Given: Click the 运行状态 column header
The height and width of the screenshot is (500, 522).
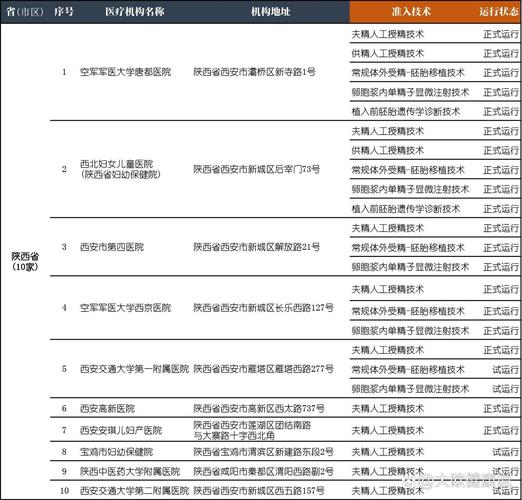Looking at the screenshot, I should tap(499, 12).
